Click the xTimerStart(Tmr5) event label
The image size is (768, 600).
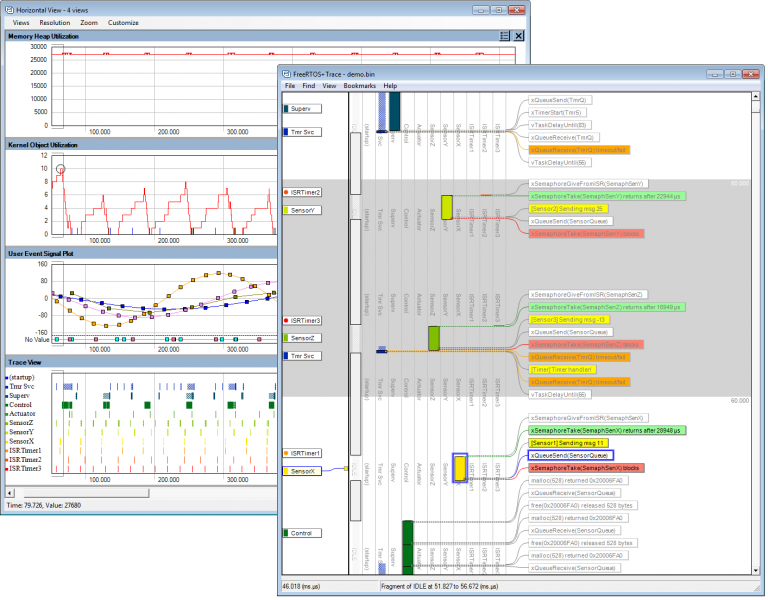557,113
